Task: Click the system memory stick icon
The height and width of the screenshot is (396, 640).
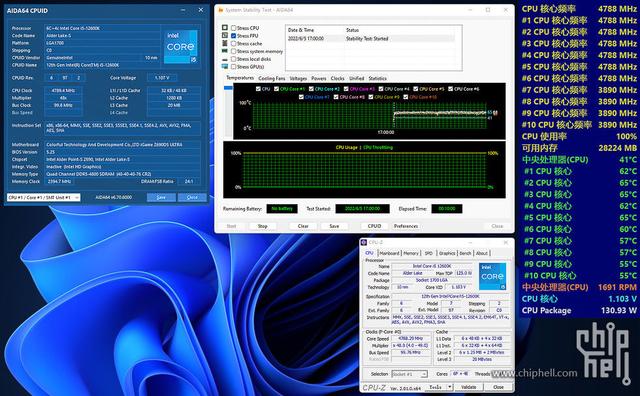Action: (225, 51)
